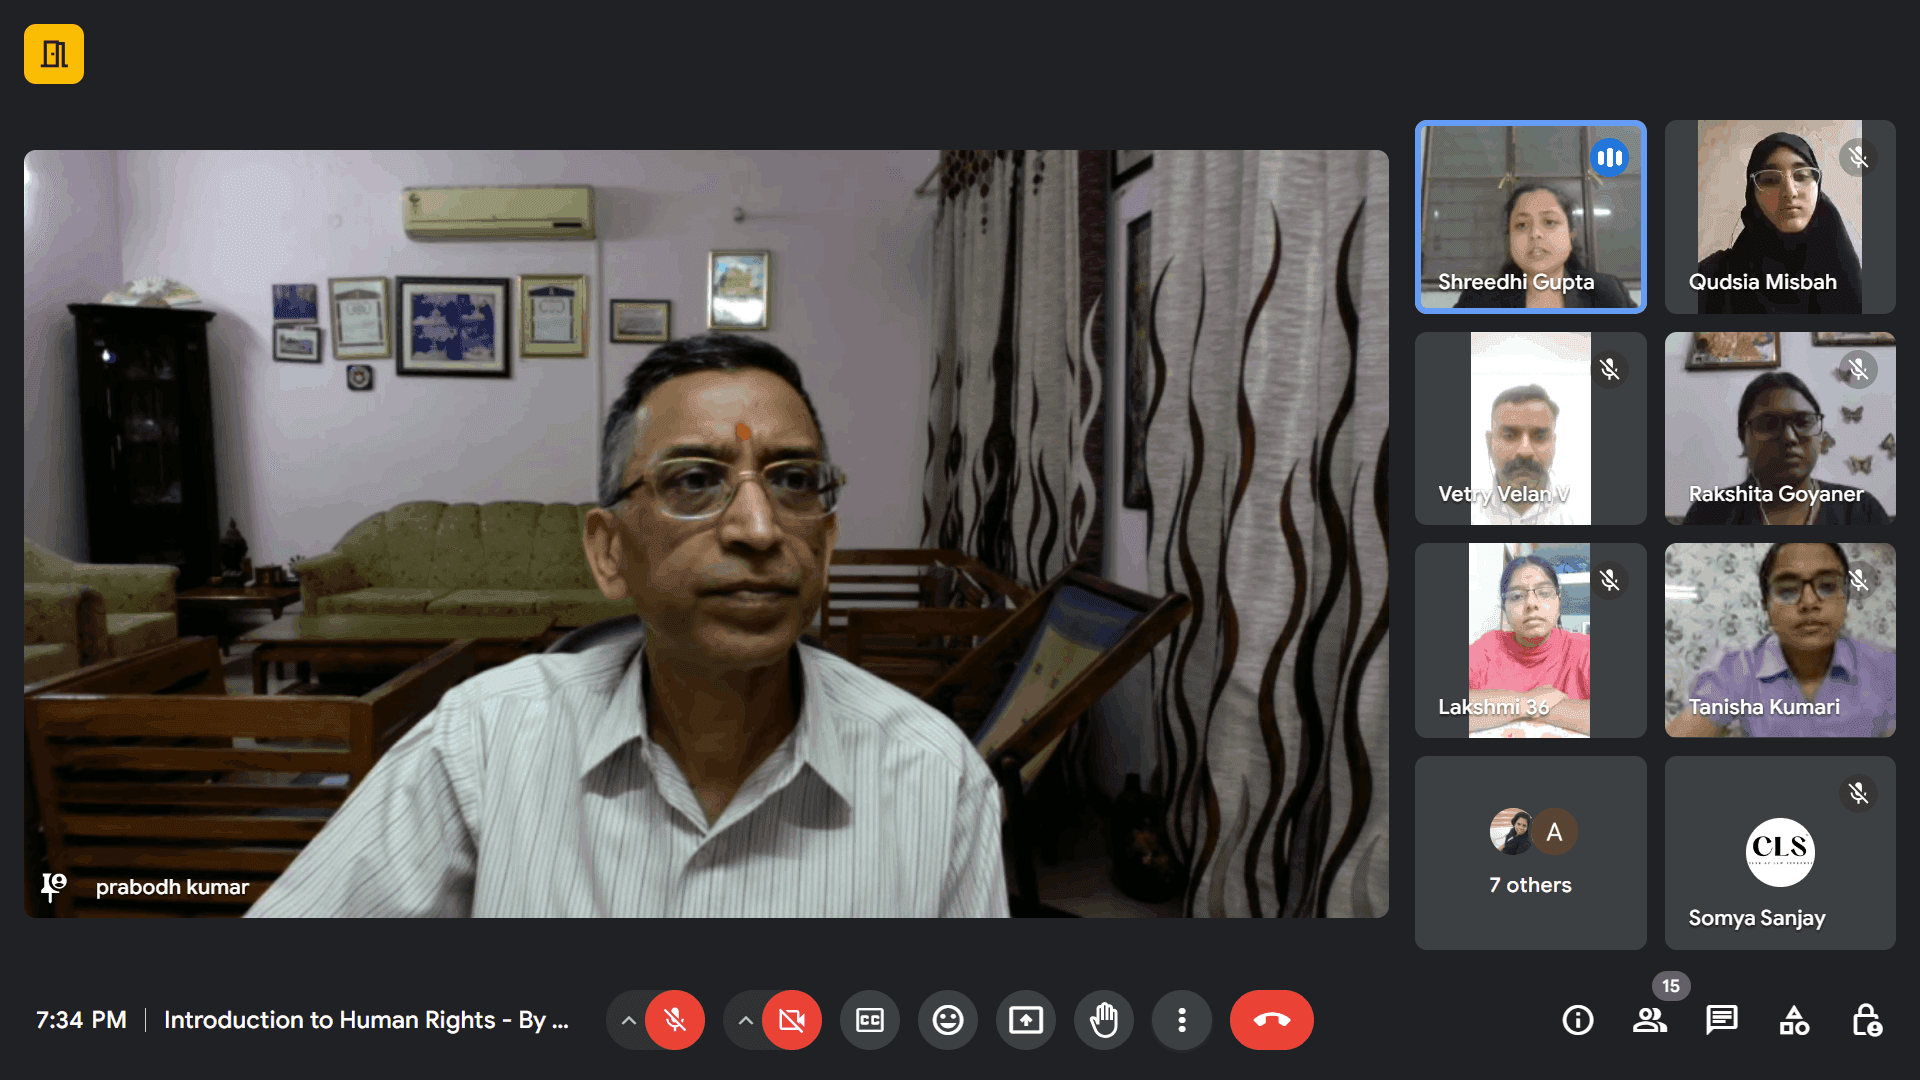Image resolution: width=1920 pixels, height=1080 pixels.
Task: Open meeting details info
Action: [x=1578, y=1020]
